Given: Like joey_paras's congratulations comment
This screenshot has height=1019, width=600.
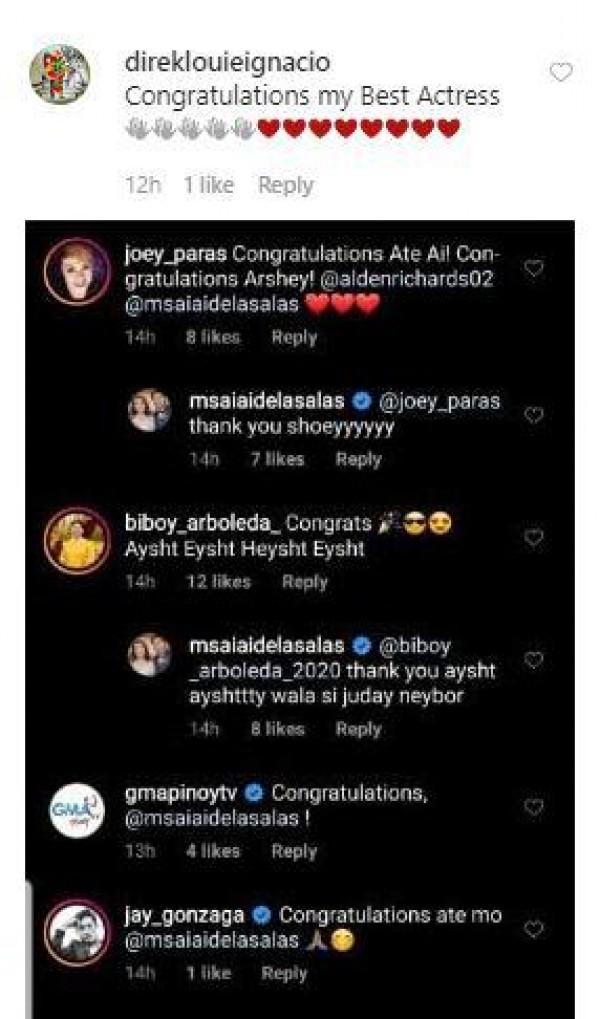Looking at the screenshot, I should 534,269.
